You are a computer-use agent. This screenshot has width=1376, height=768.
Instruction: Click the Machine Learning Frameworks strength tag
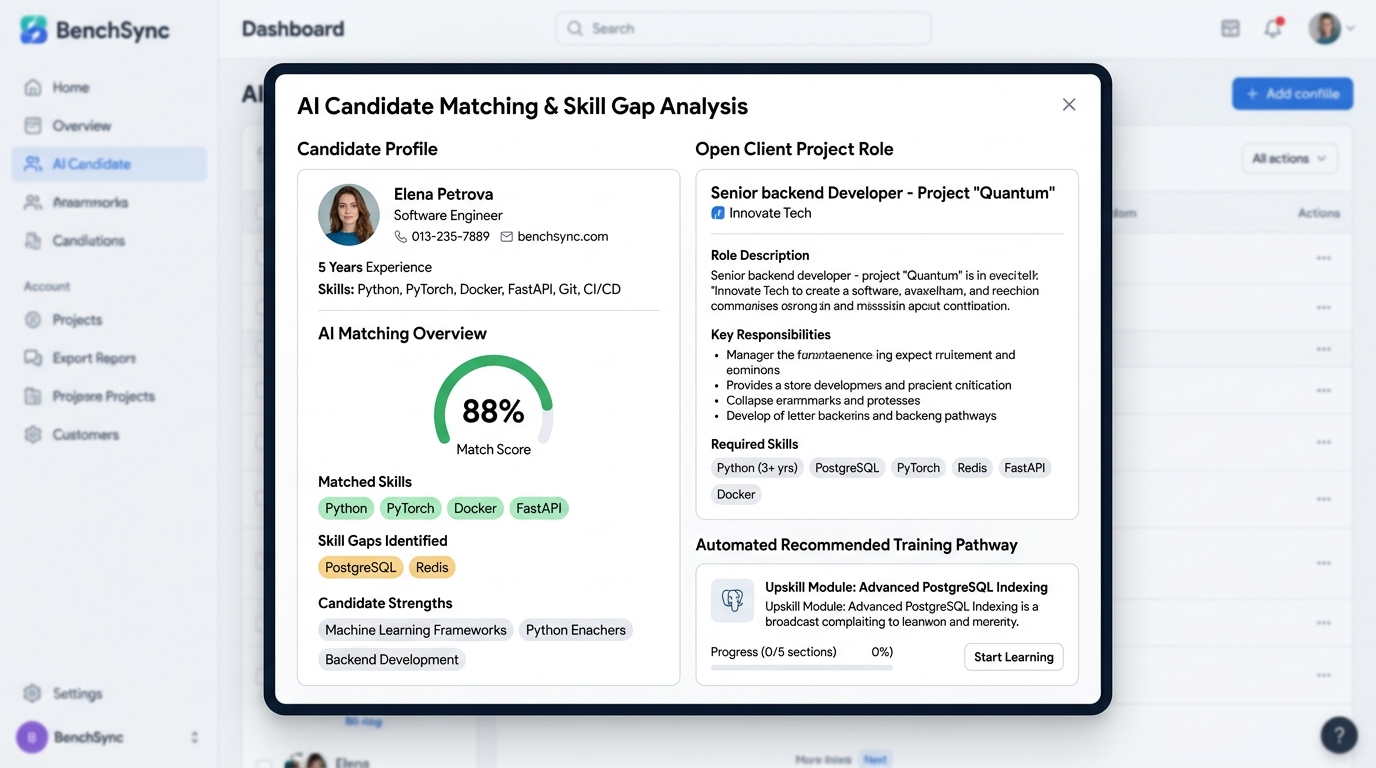click(x=416, y=630)
